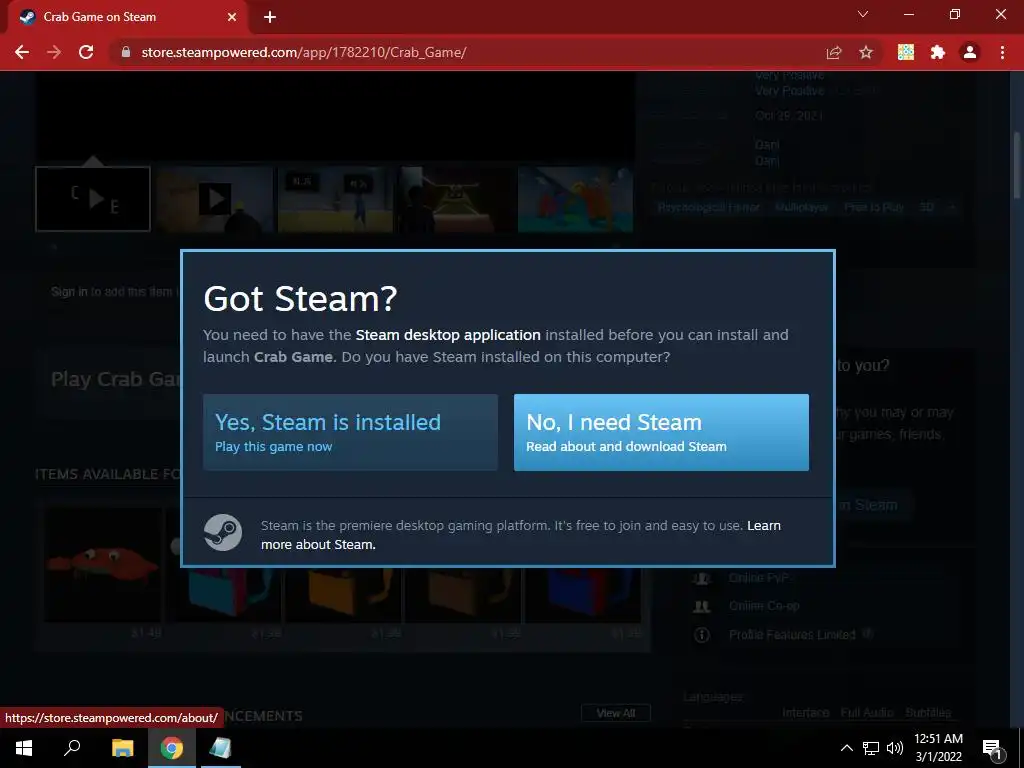The image size is (1024, 768).
Task: Bookmark this page with the star icon
Action: [x=866, y=52]
